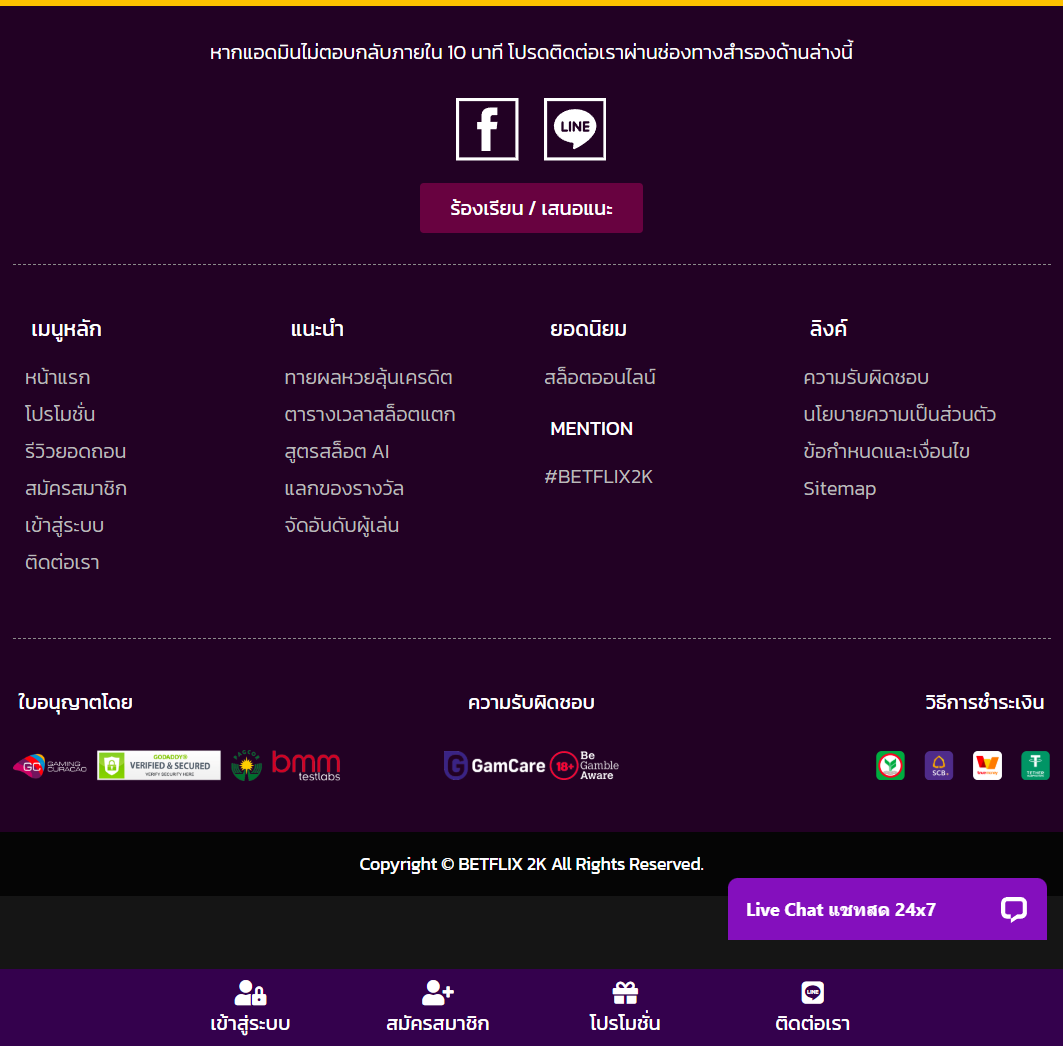Open the GamCare logo

click(x=495, y=766)
